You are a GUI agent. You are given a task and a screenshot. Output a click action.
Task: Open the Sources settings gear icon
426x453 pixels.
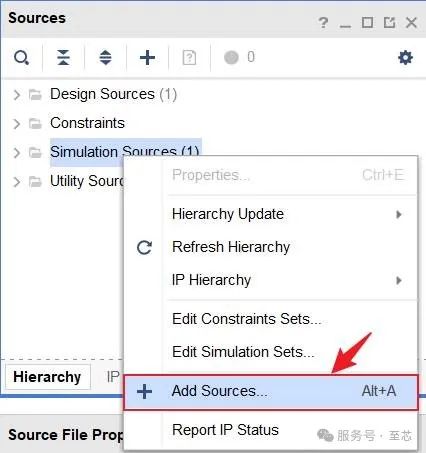tap(405, 58)
